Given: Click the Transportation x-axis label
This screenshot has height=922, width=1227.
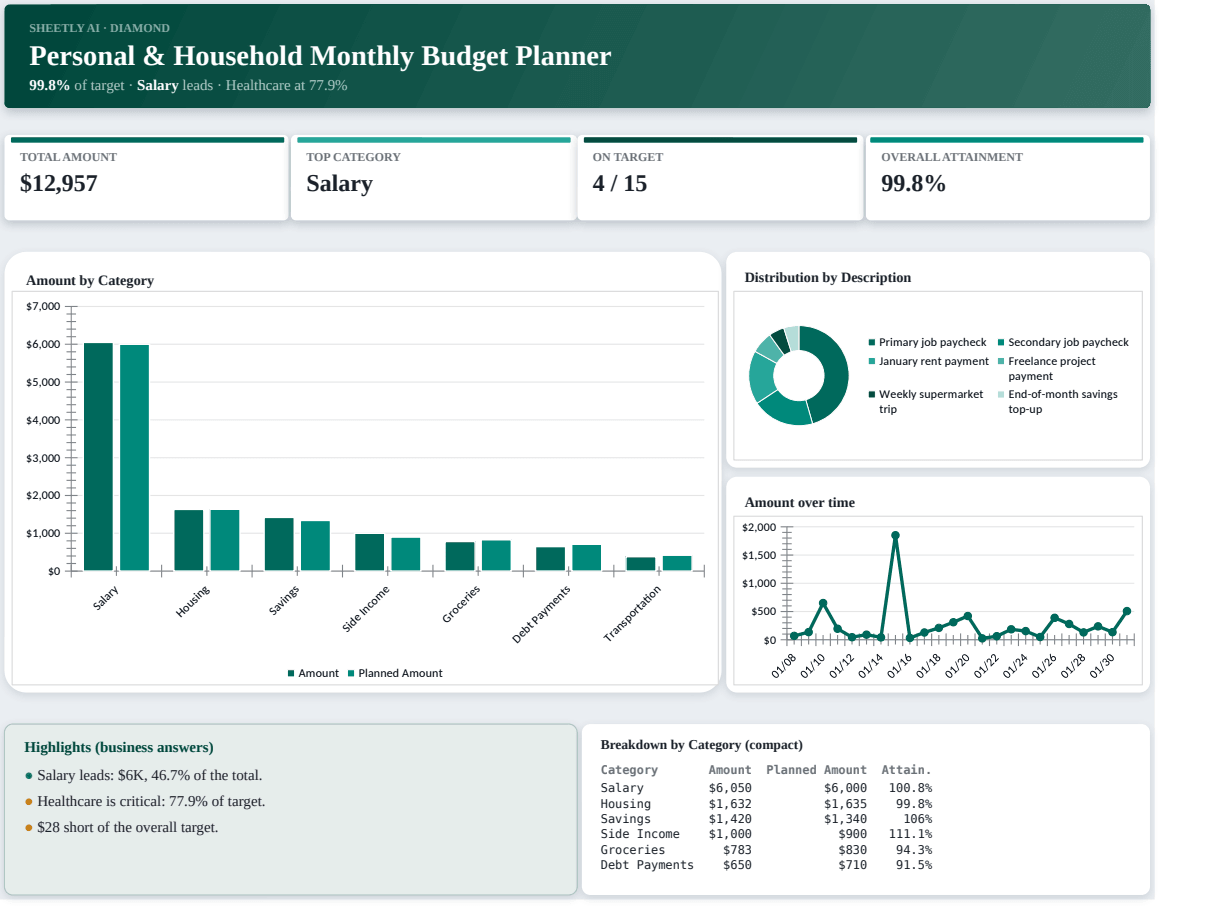Looking at the screenshot, I should tap(633, 614).
